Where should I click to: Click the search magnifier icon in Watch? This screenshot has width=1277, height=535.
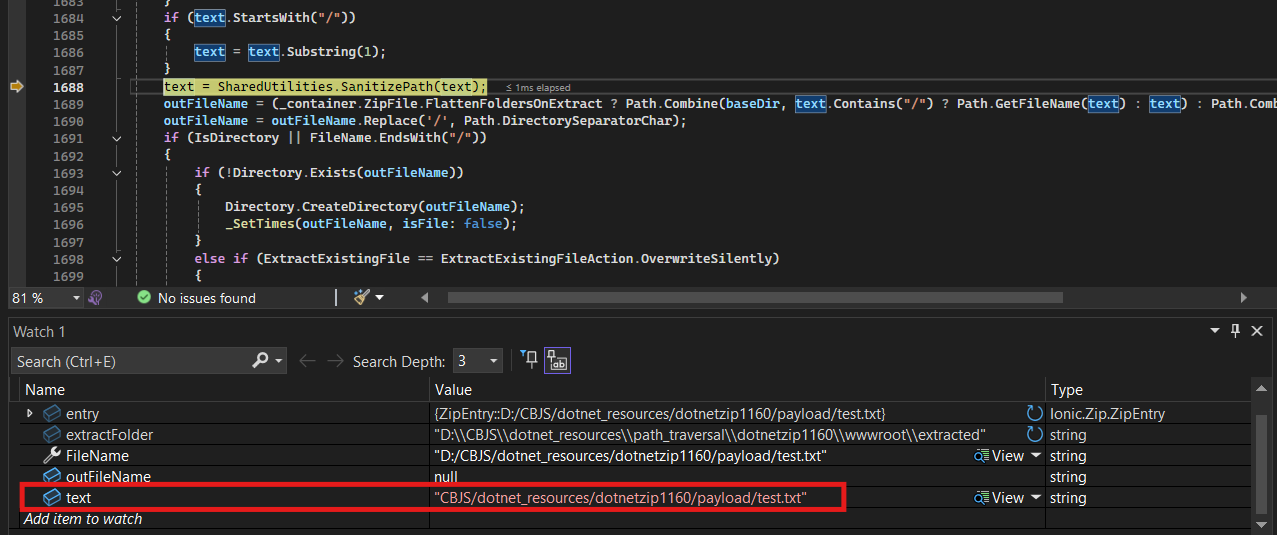point(260,361)
